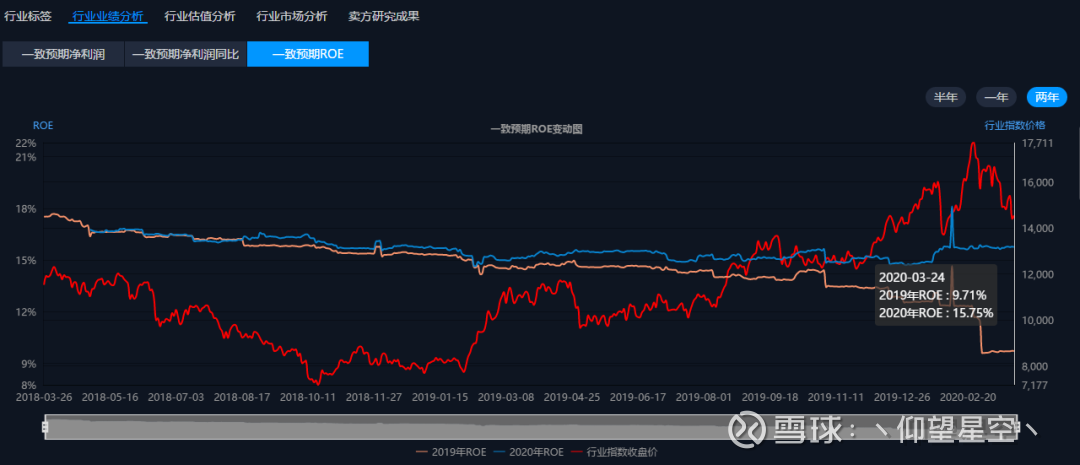Click the blue 2020 ROE spike peak
Screen dimensions: 1080x465
pyautogui.click(x=953, y=207)
